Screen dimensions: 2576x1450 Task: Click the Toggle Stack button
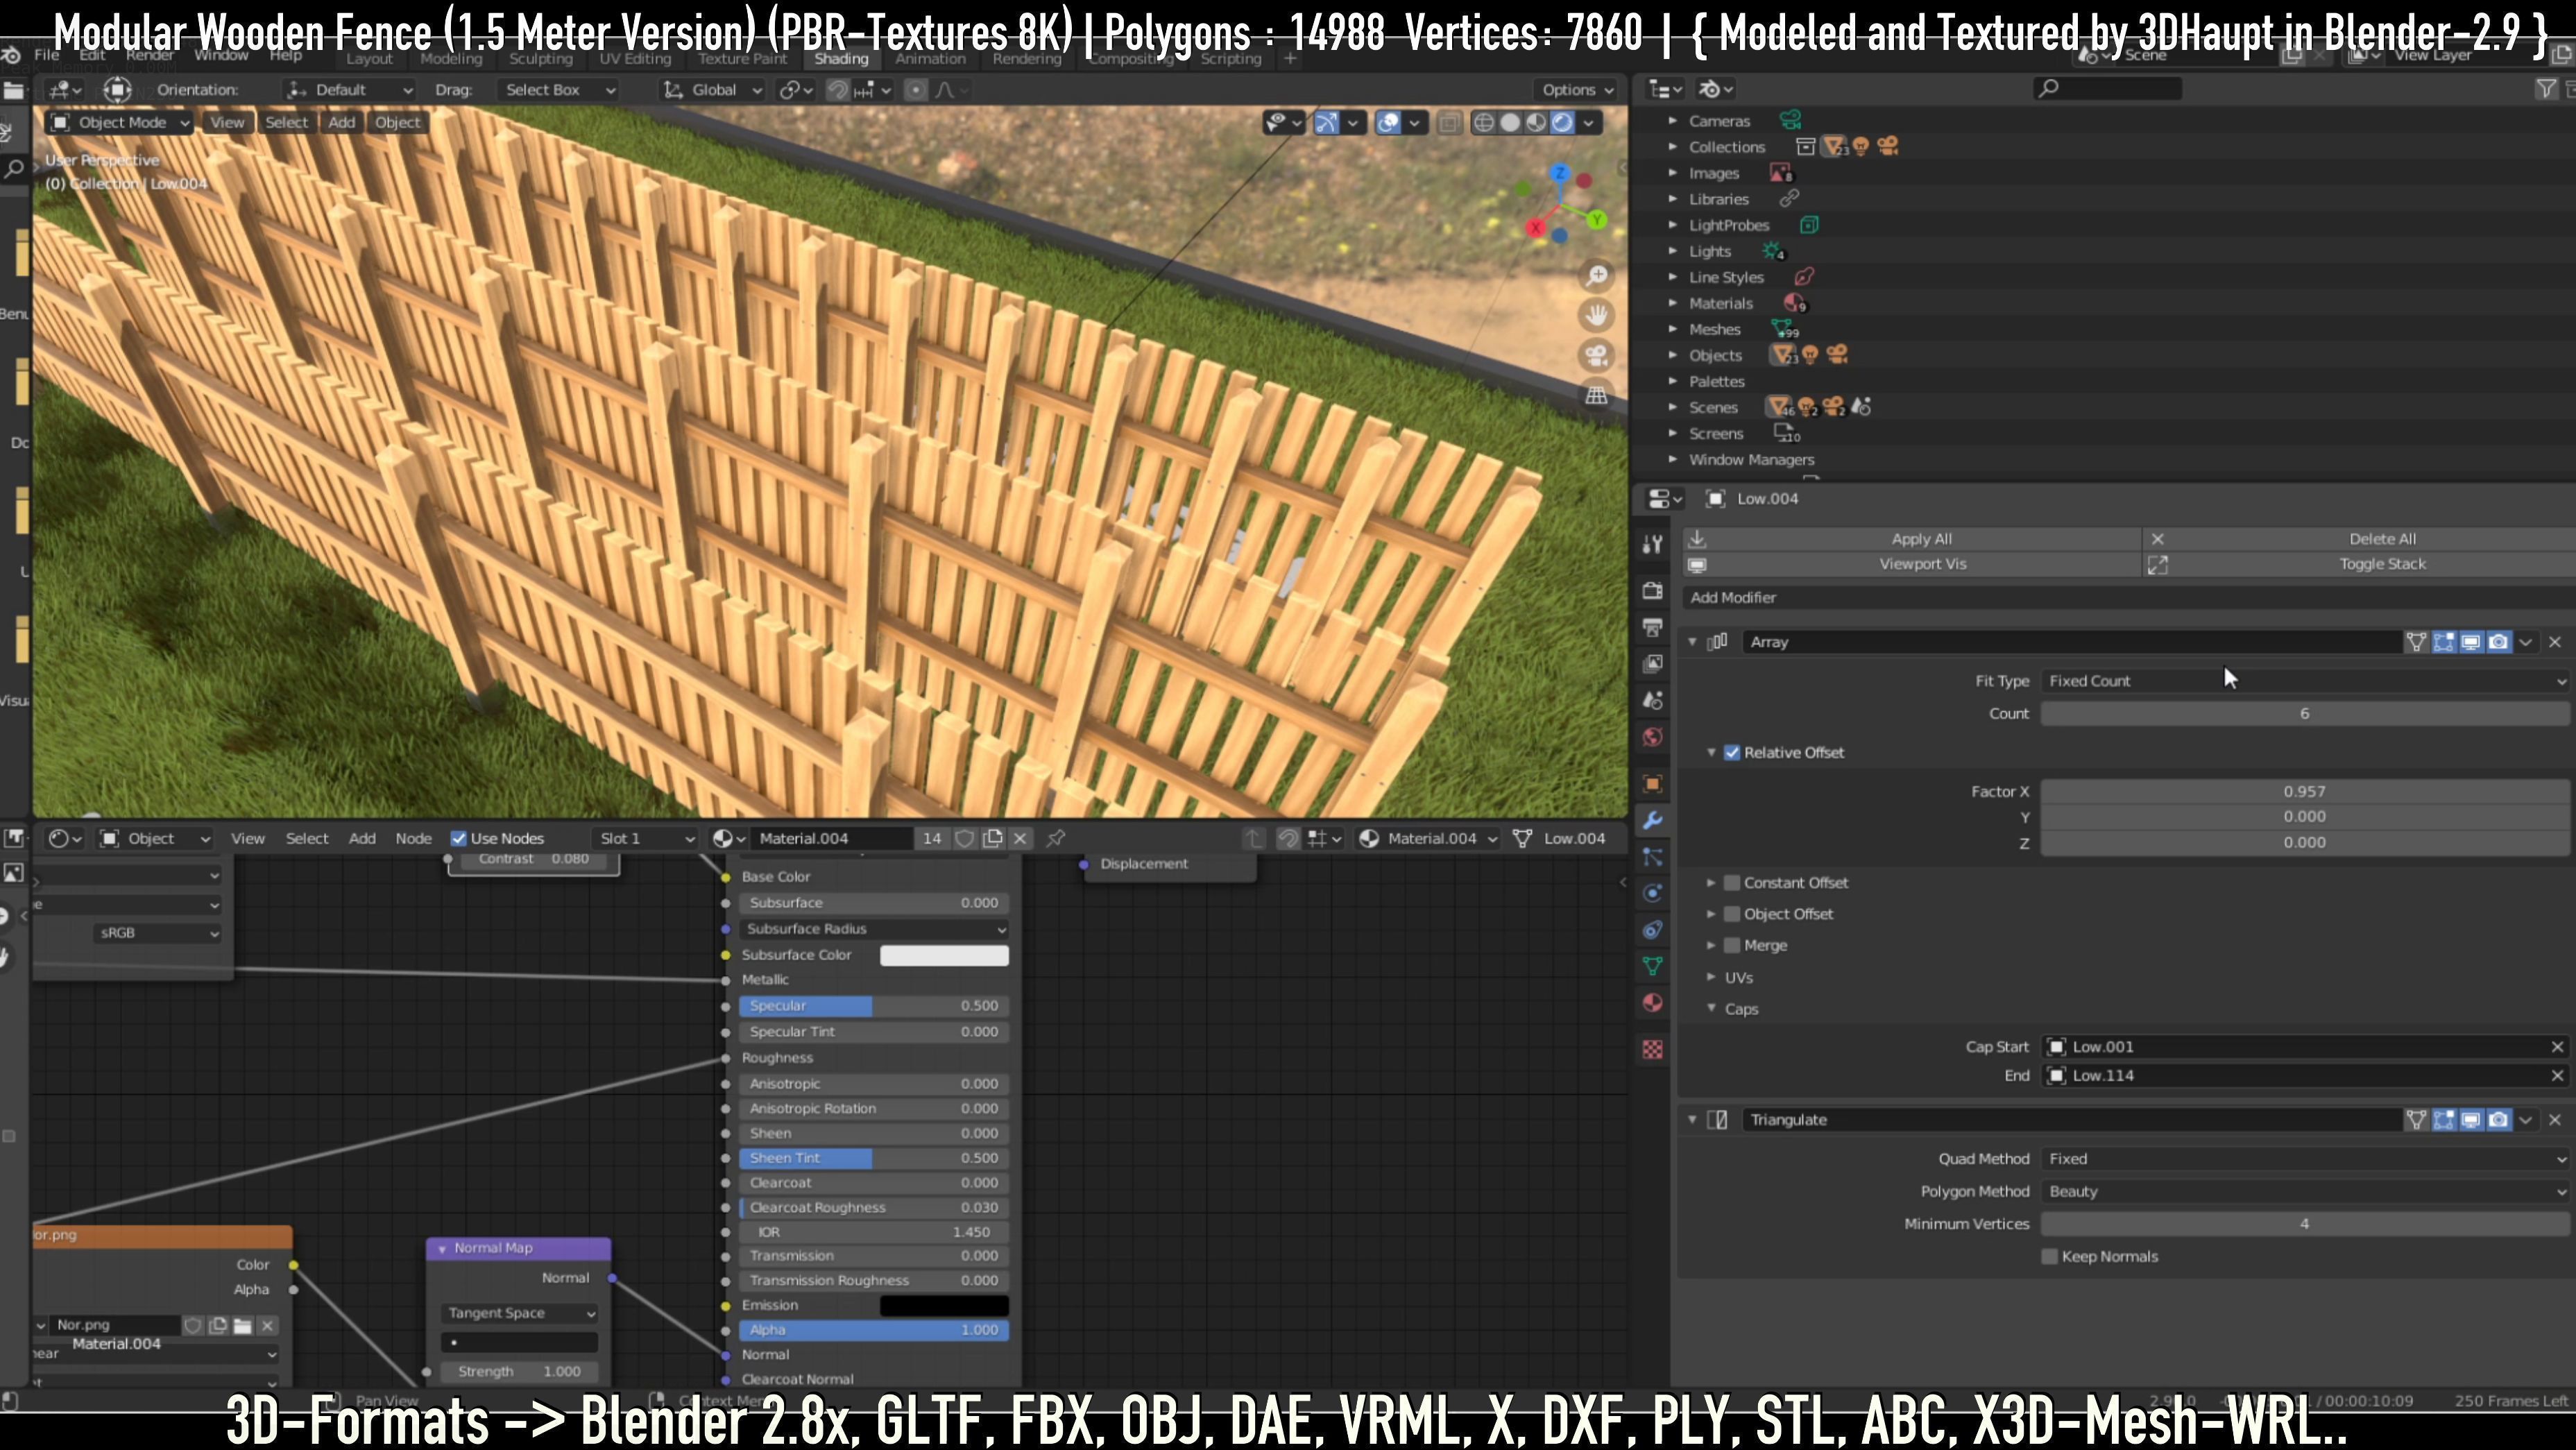click(x=2360, y=564)
